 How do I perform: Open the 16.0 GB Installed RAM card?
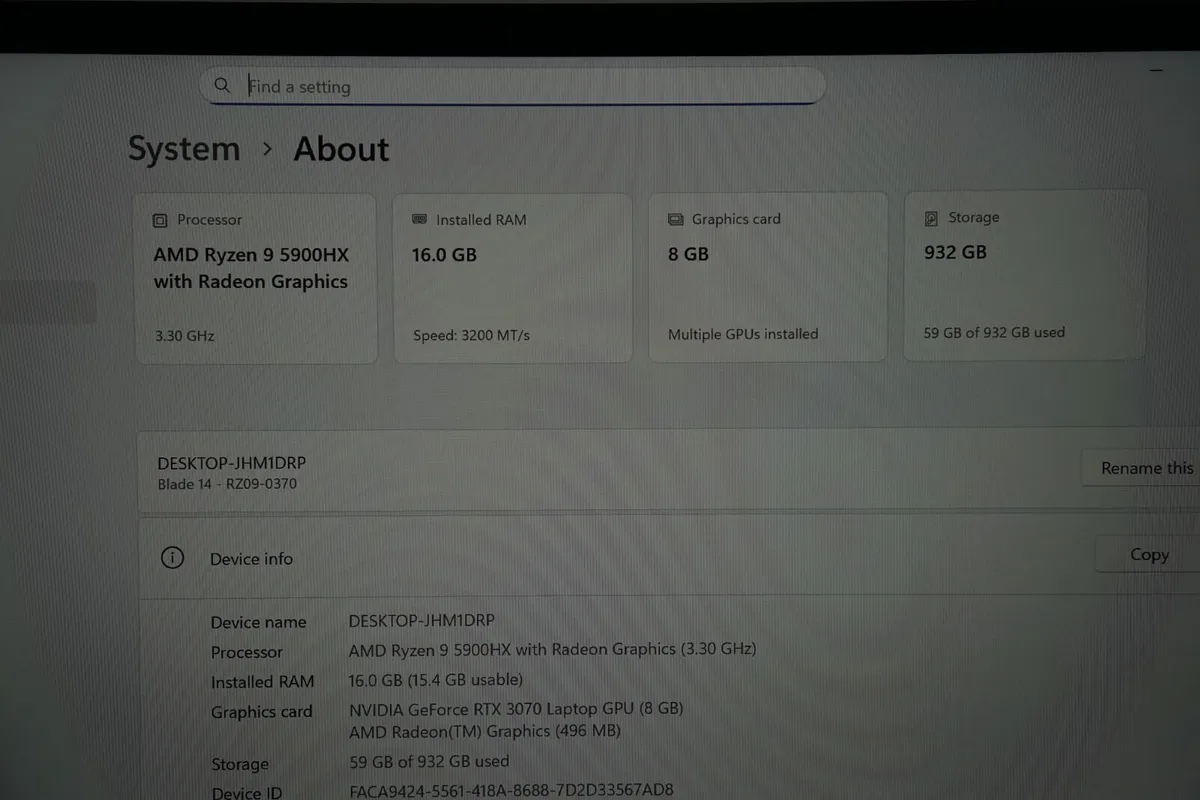[513, 277]
